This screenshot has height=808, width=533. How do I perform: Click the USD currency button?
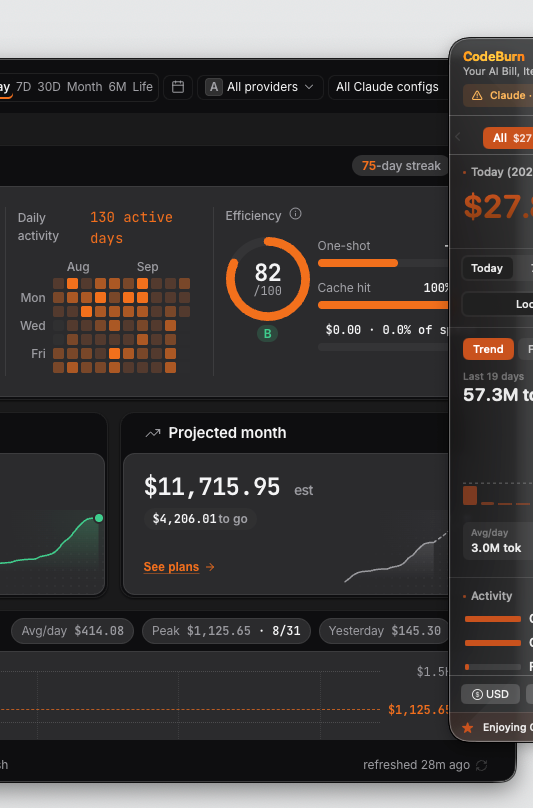pyautogui.click(x=490, y=694)
